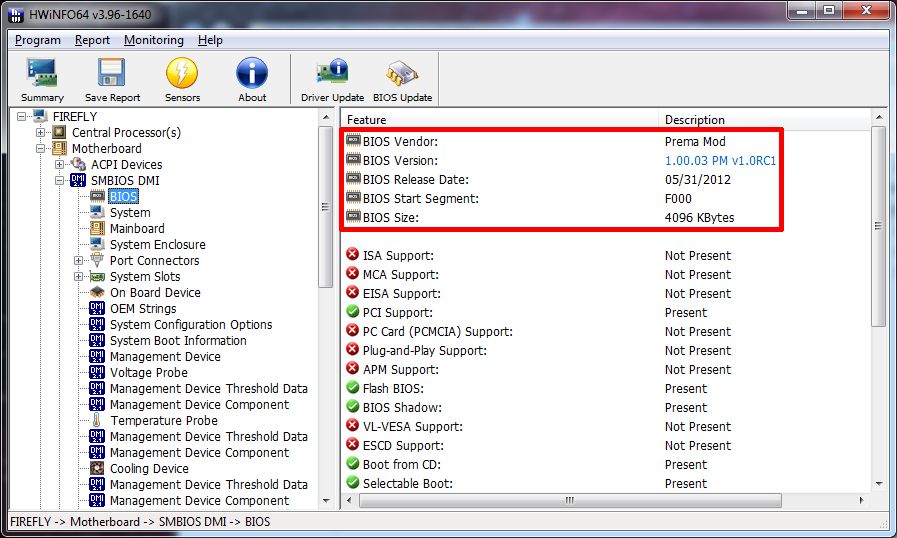Screen dimensions: 897x538
Task: Click the Cooling Device fan icon
Action: [x=97, y=468]
